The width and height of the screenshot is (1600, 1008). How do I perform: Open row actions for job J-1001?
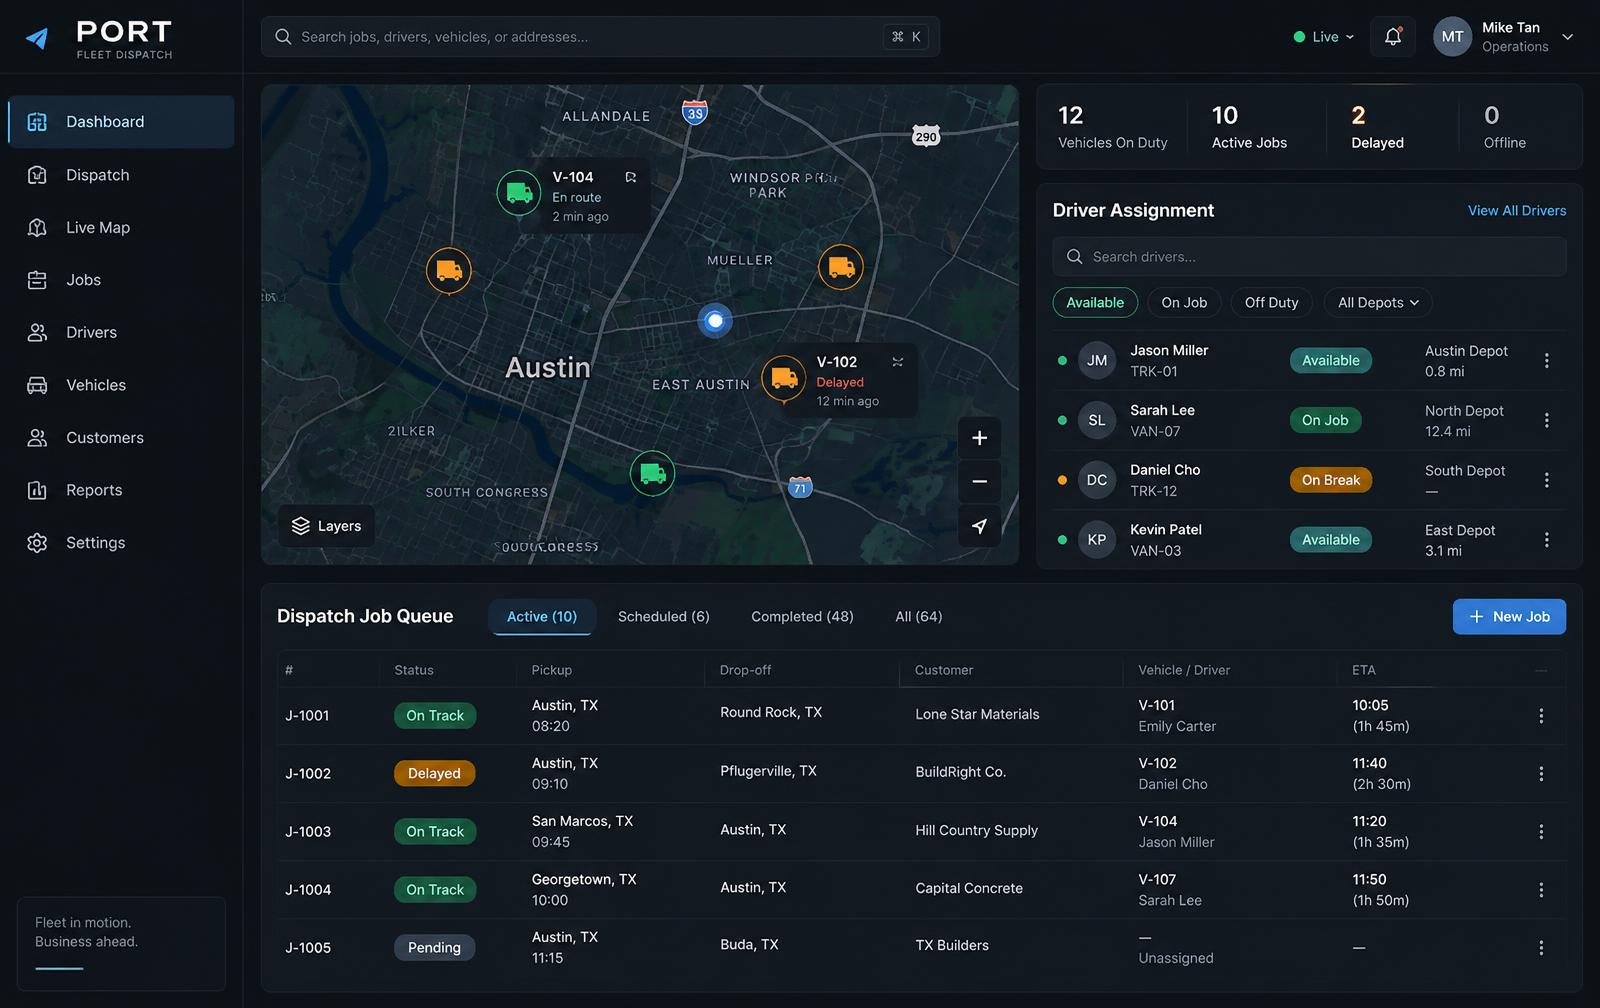pyautogui.click(x=1541, y=716)
